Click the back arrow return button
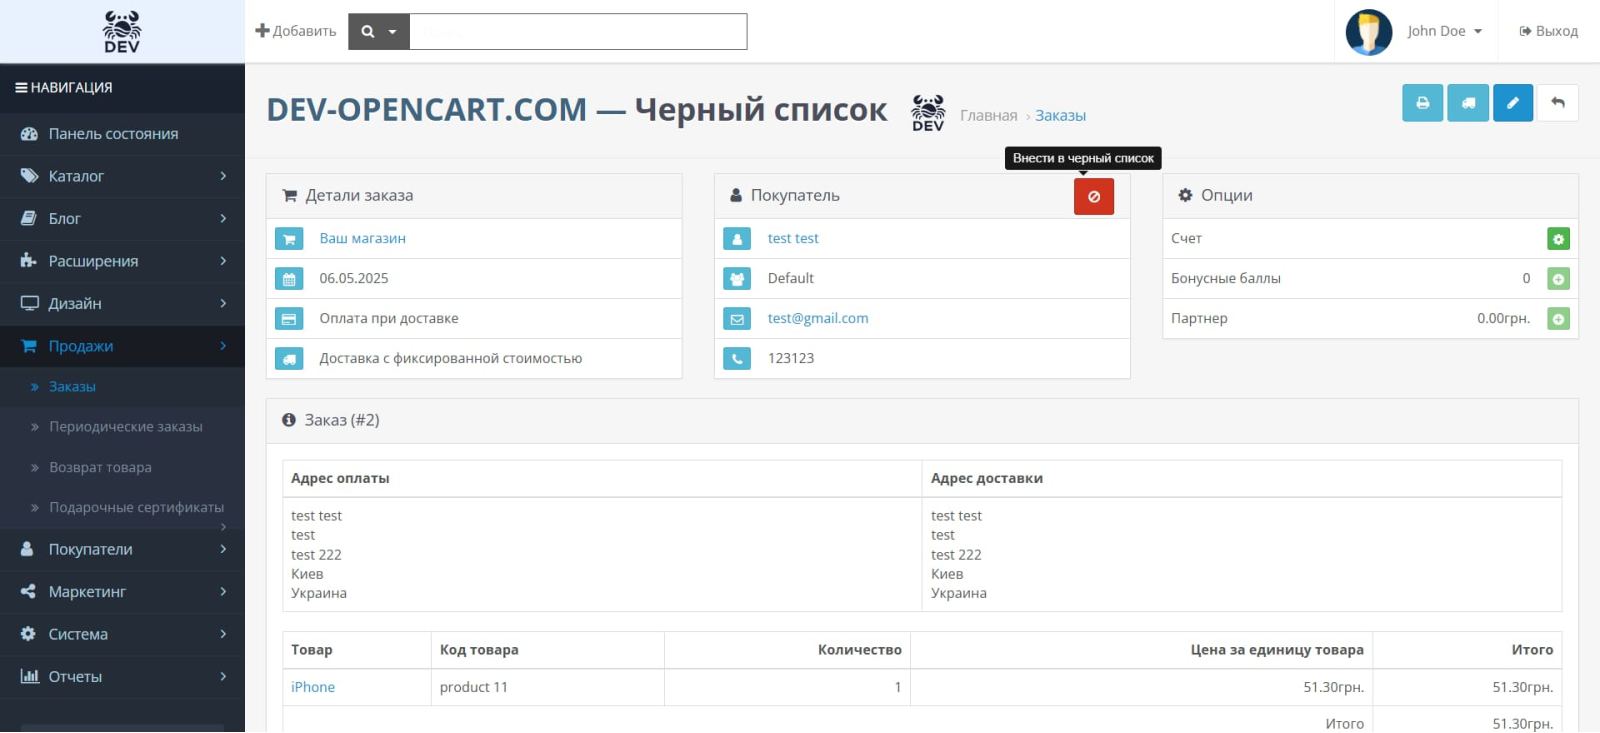 [1558, 103]
